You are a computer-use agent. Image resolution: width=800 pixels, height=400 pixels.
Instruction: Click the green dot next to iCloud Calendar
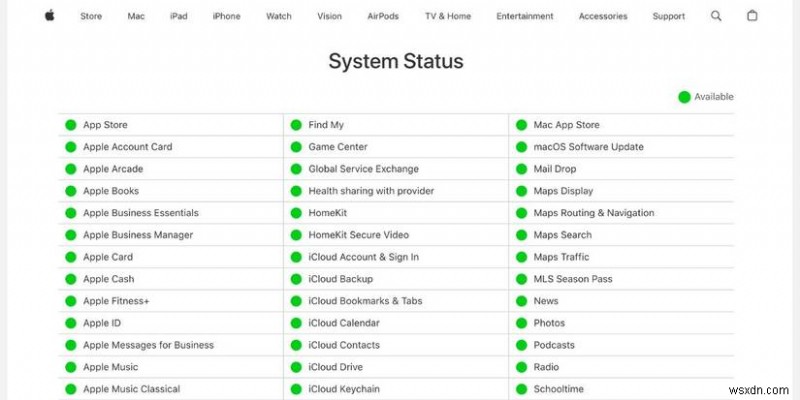[x=296, y=323]
